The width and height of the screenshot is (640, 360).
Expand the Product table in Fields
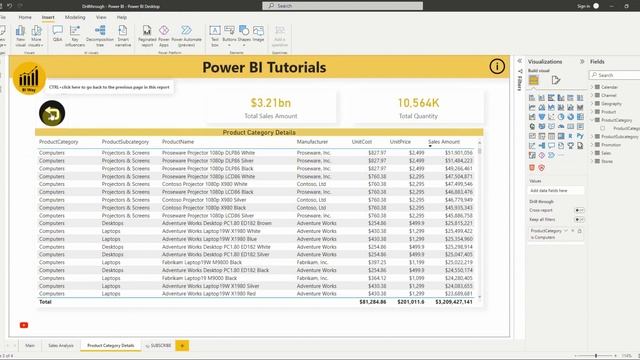592,112
